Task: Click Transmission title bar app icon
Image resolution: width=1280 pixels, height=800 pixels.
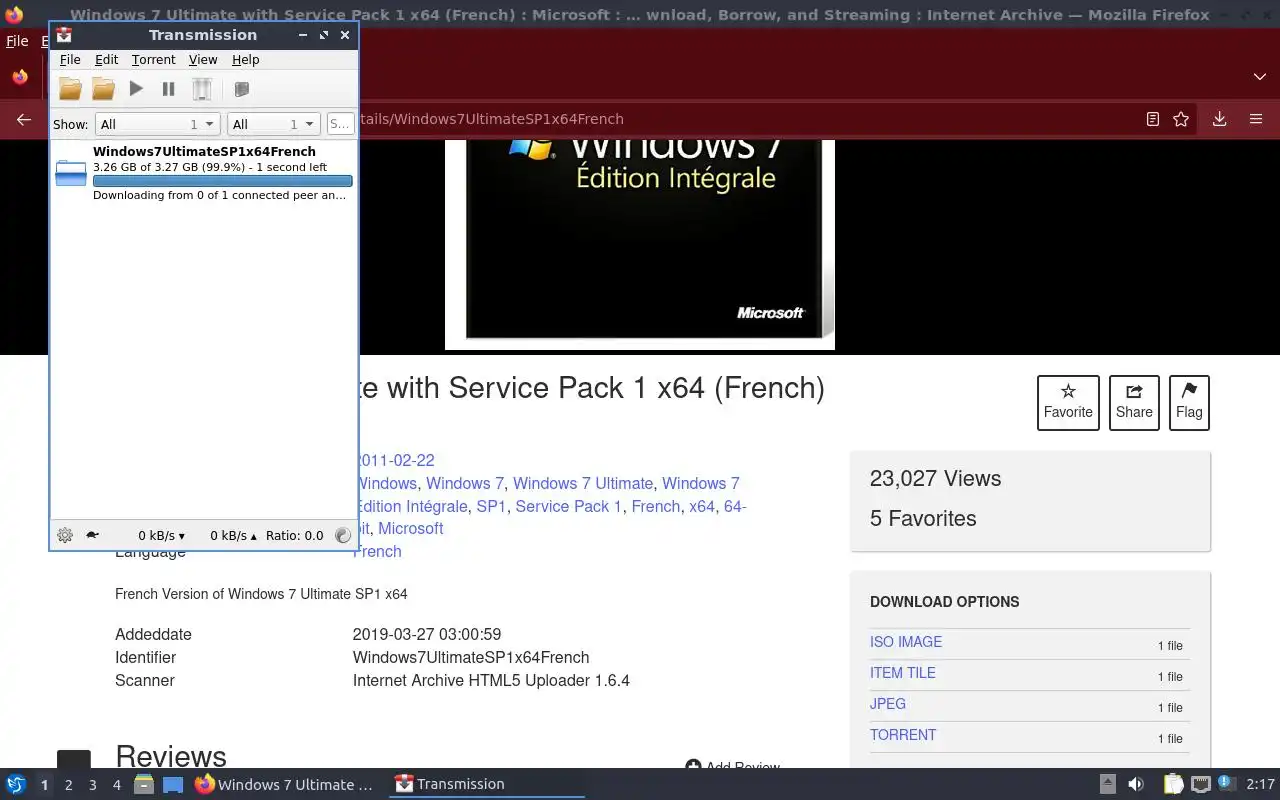Action: click(x=64, y=35)
